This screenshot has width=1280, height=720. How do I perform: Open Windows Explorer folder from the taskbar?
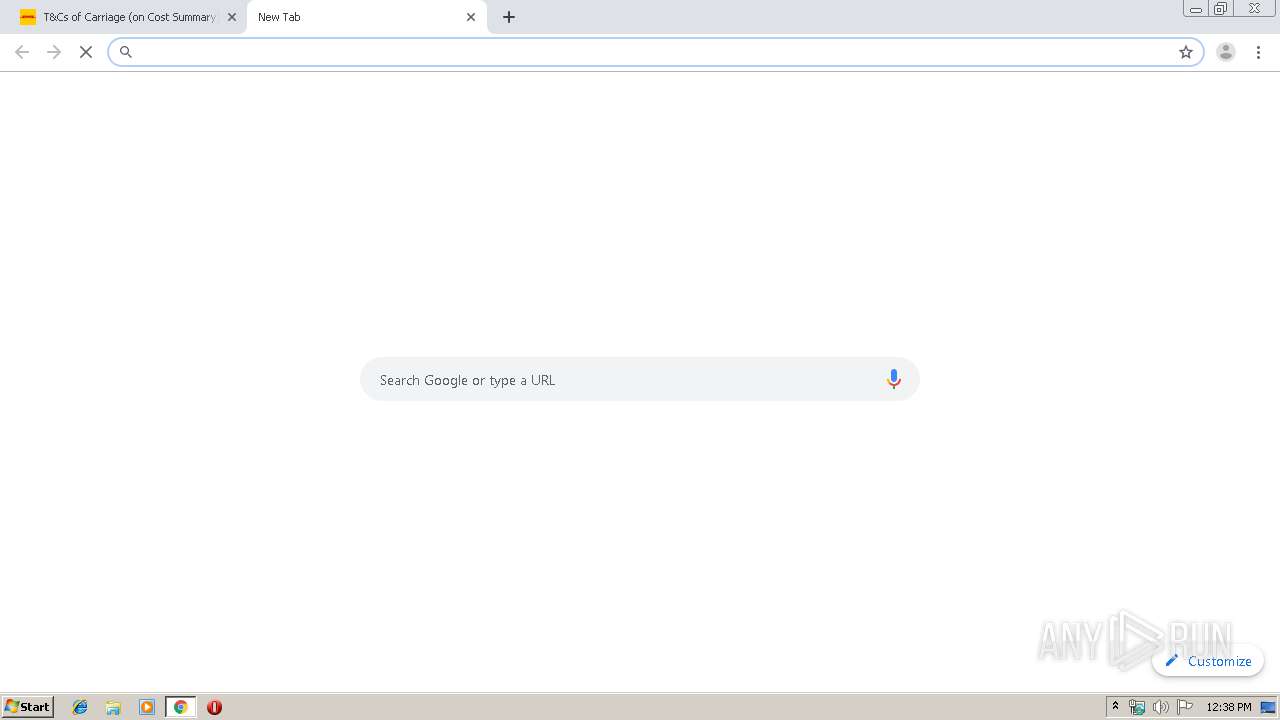[113, 707]
